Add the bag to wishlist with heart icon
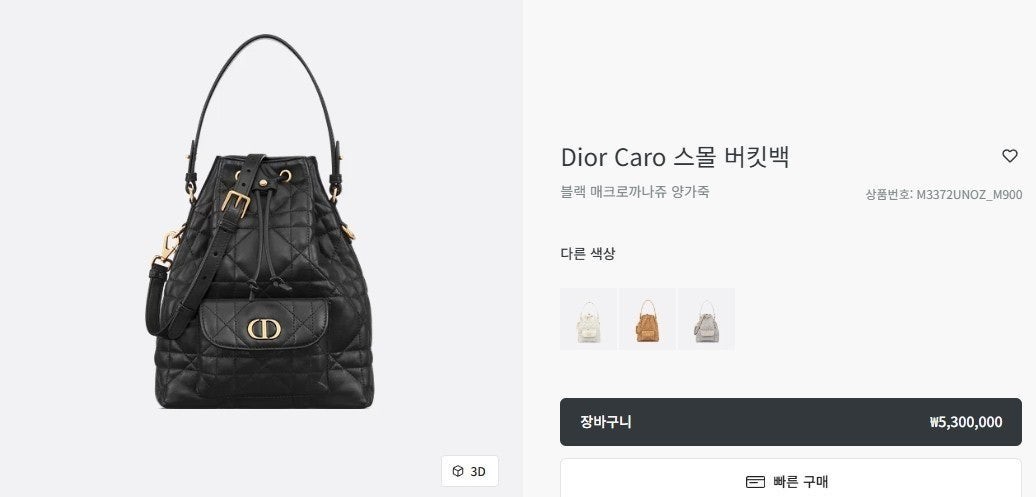This screenshot has width=1036, height=497. (1010, 156)
